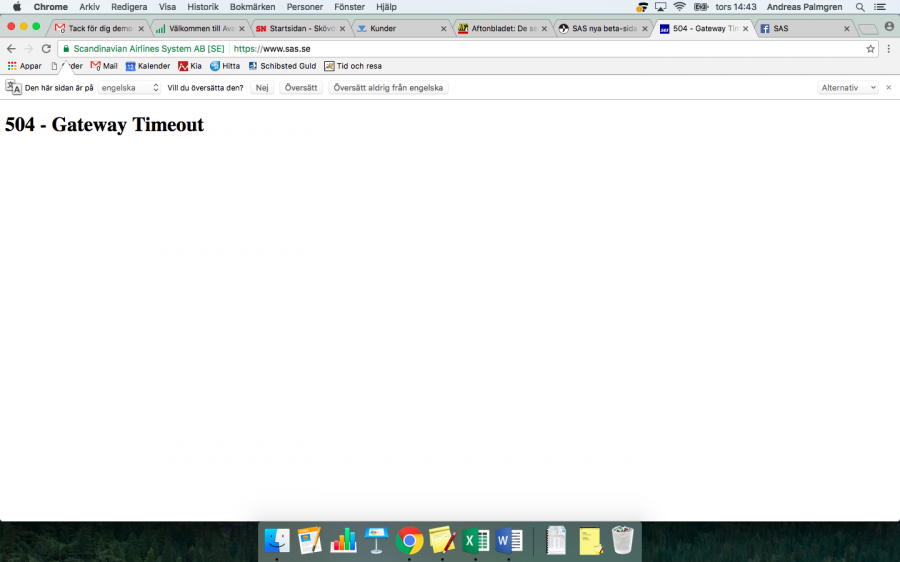Open the Alternativ options dropdown
The height and width of the screenshot is (562, 900).
coord(848,88)
